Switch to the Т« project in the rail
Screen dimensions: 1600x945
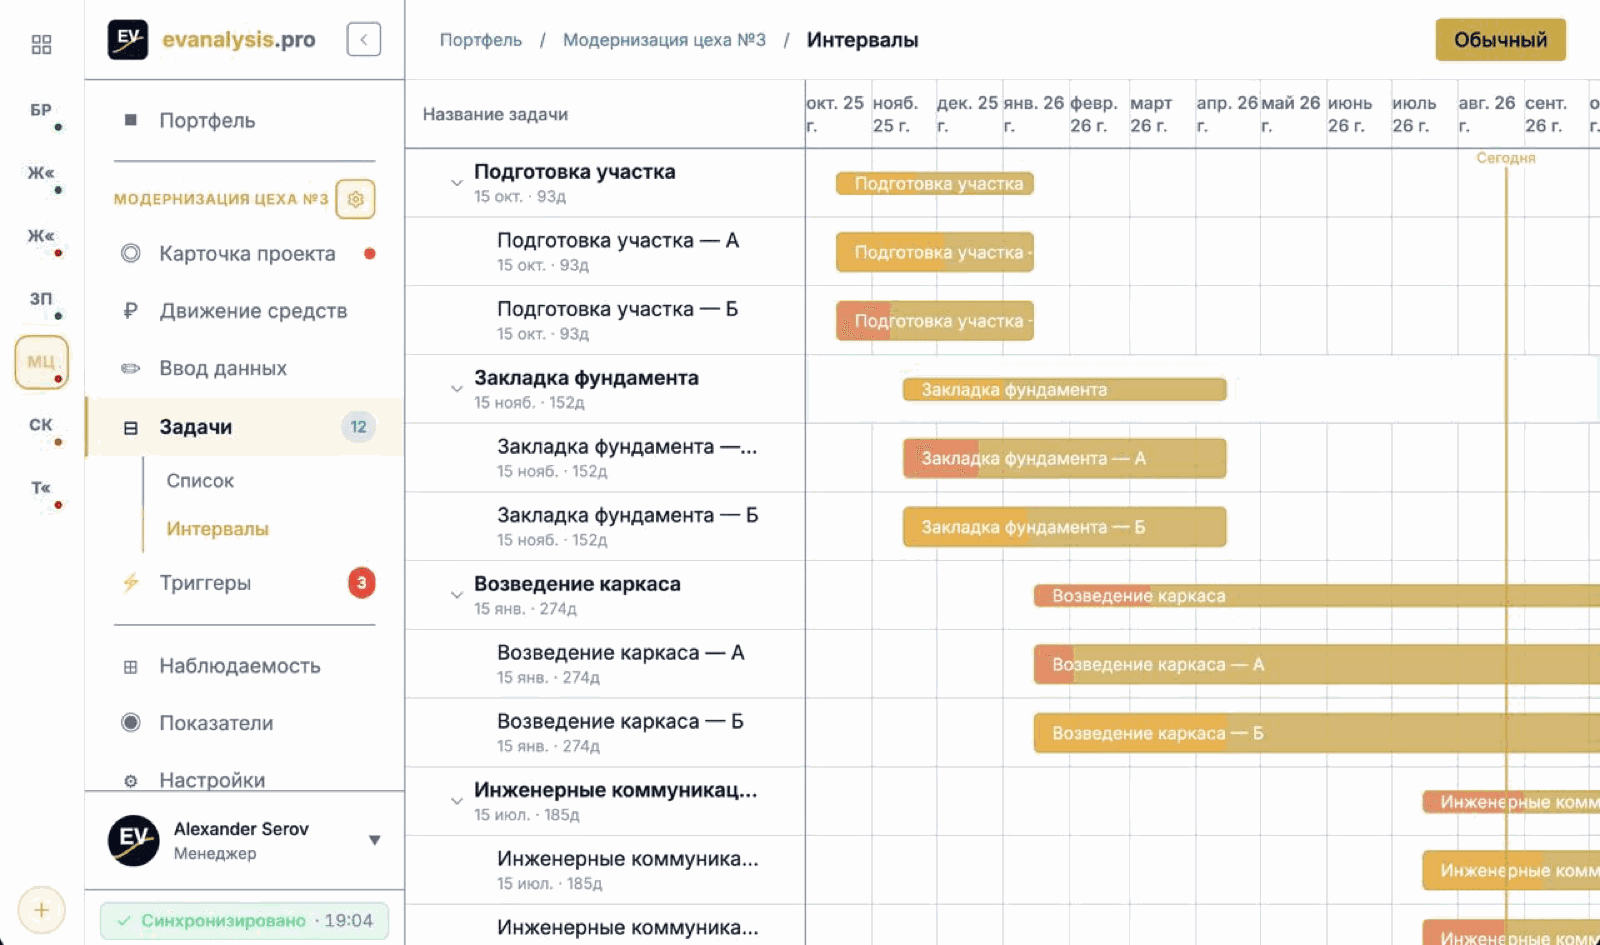pyautogui.click(x=41, y=488)
